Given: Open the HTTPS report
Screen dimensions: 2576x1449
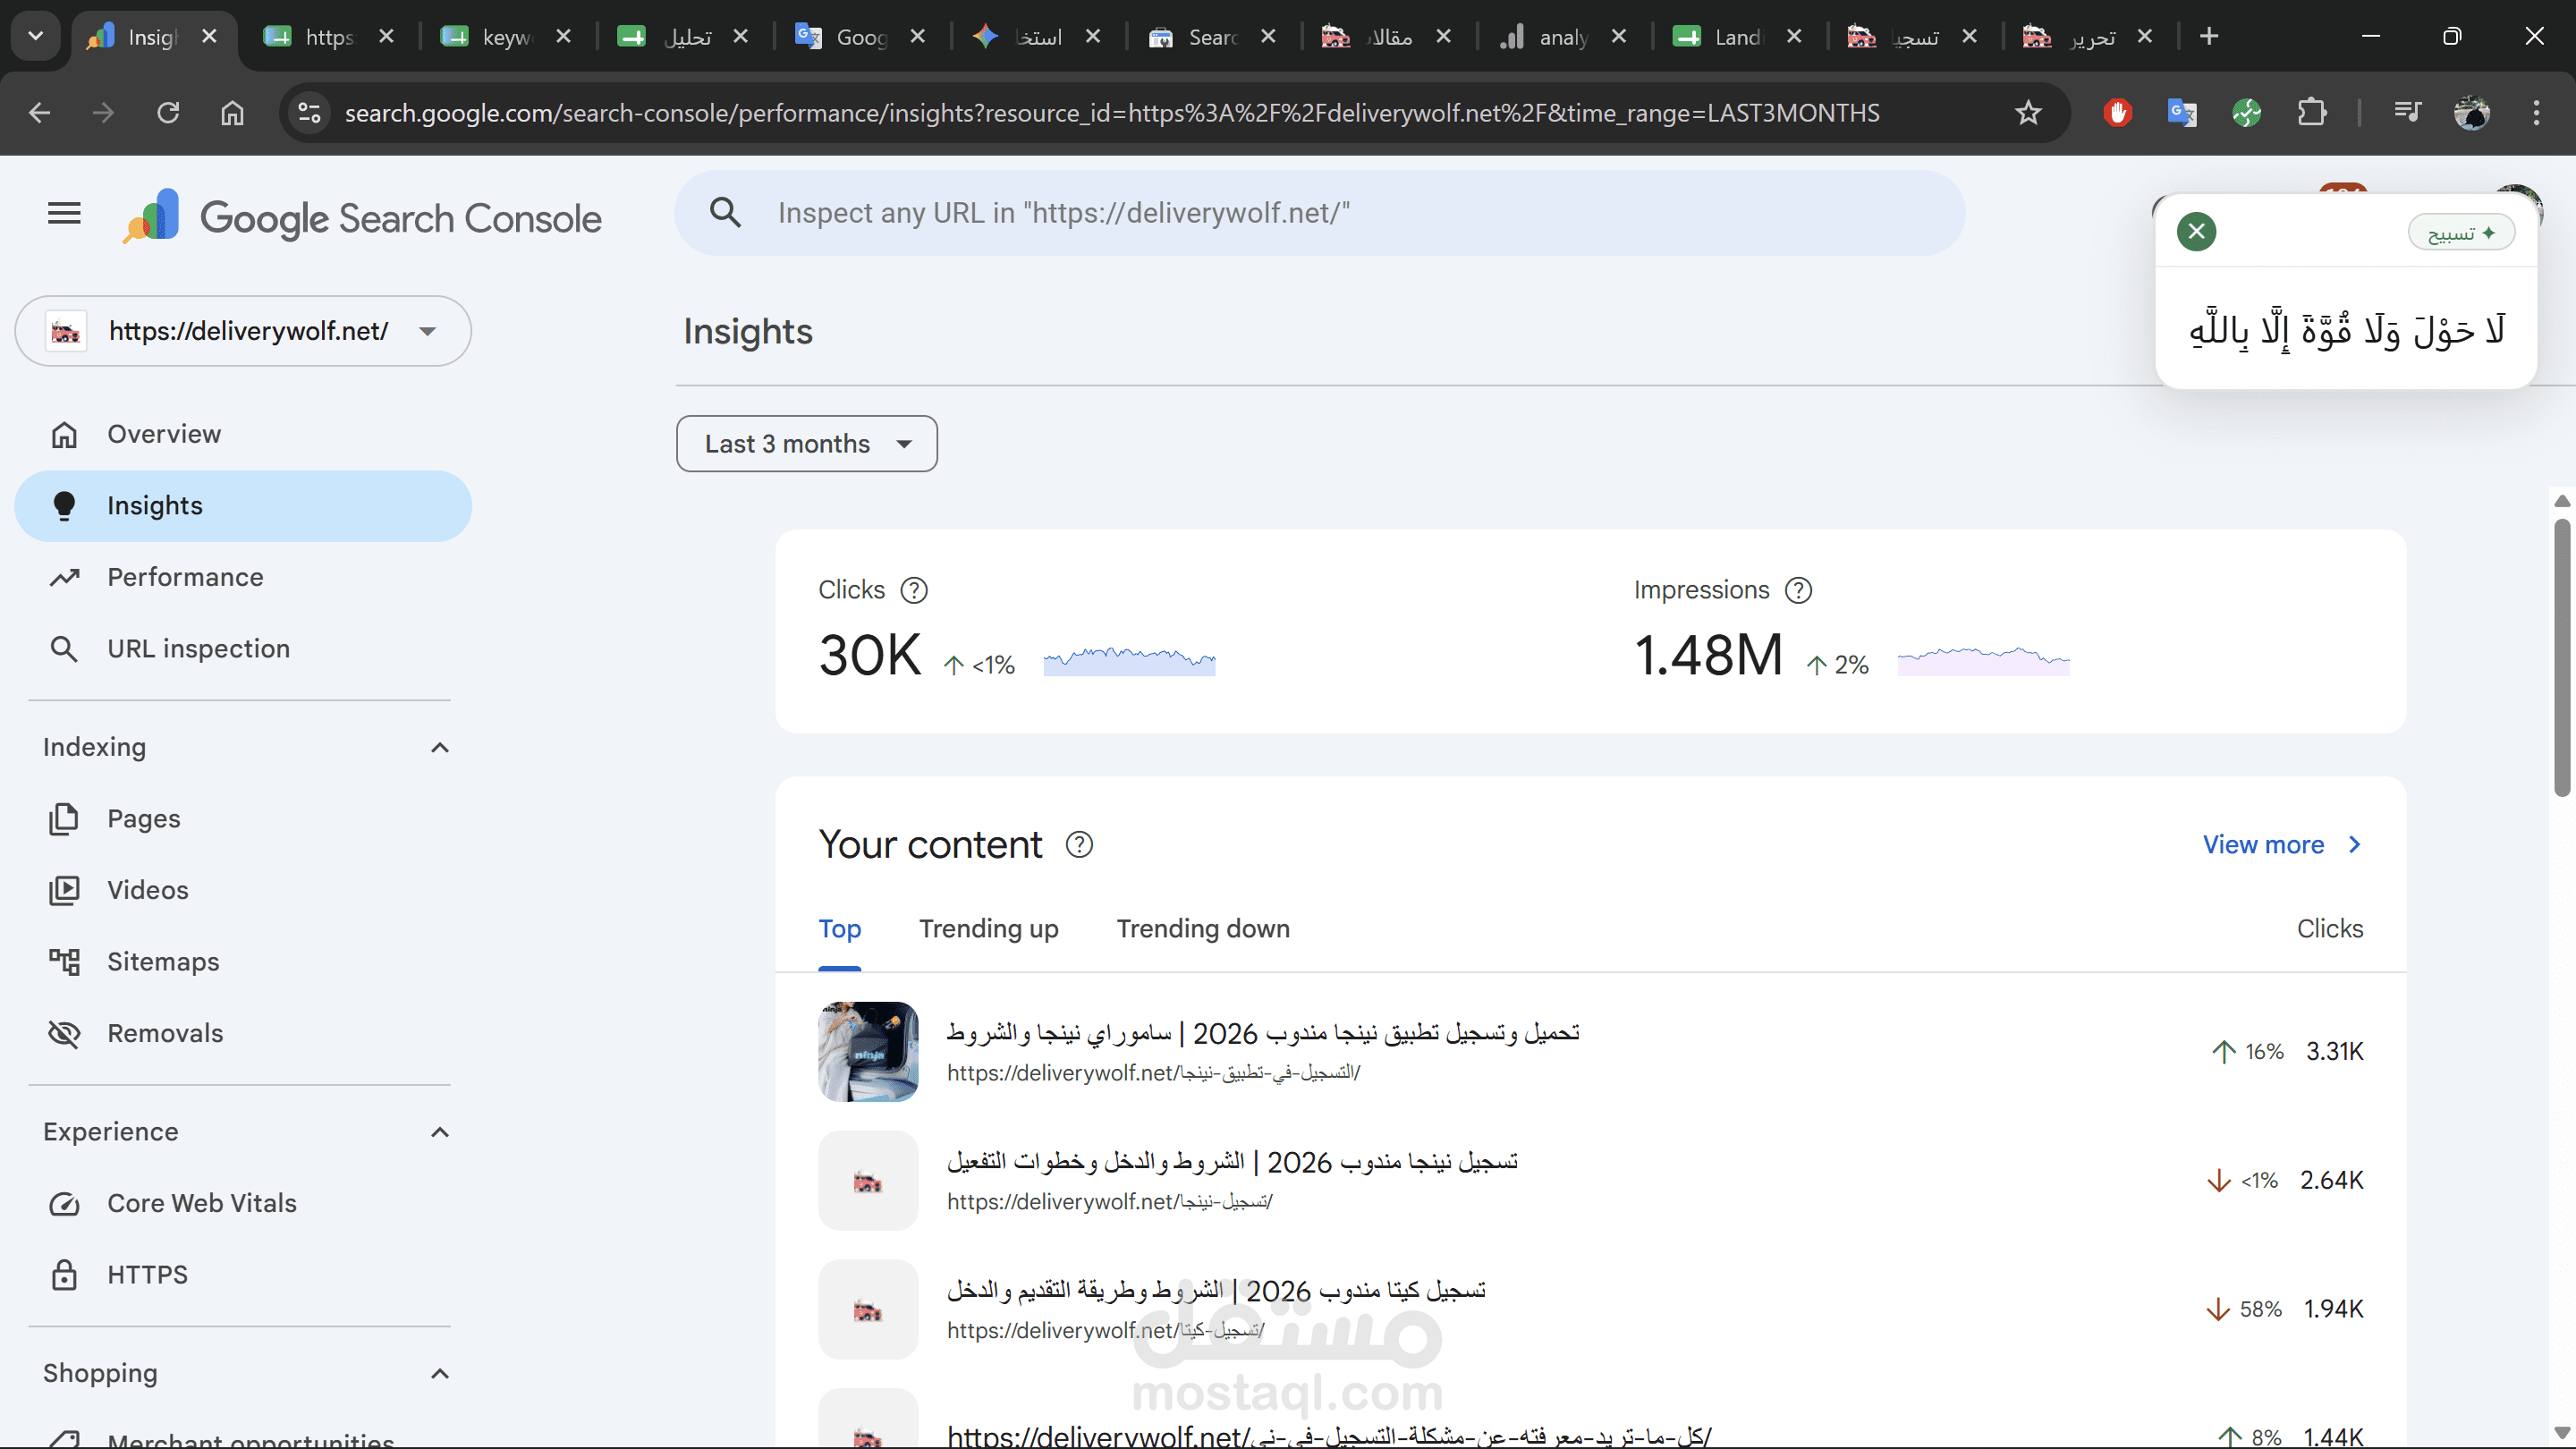Looking at the screenshot, I should tap(243, 1275).
